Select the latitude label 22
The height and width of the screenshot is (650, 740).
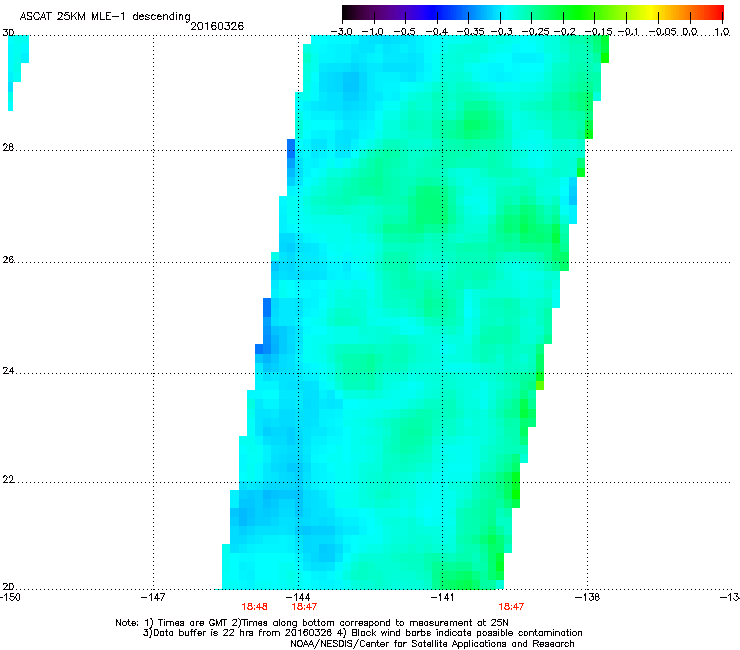point(8,479)
